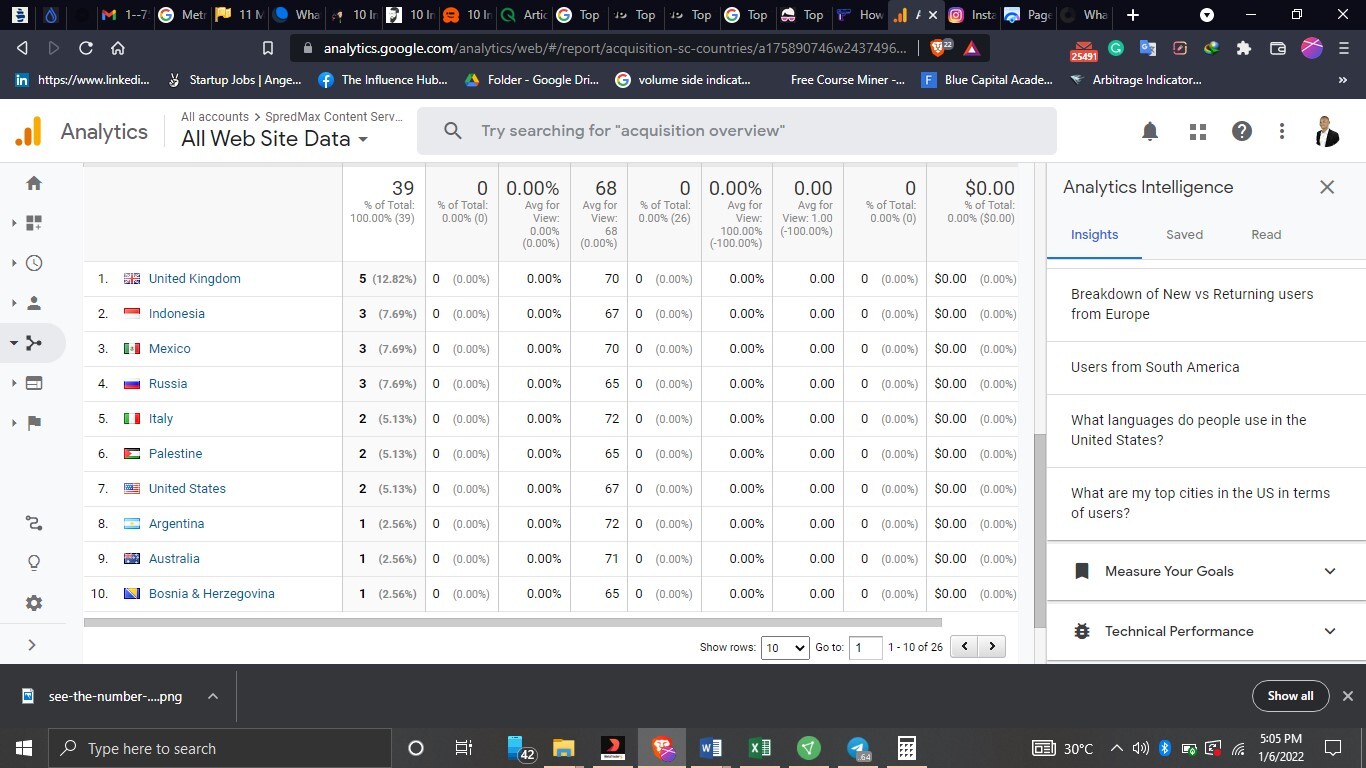Close the Analytics Intelligence panel

click(x=1327, y=187)
